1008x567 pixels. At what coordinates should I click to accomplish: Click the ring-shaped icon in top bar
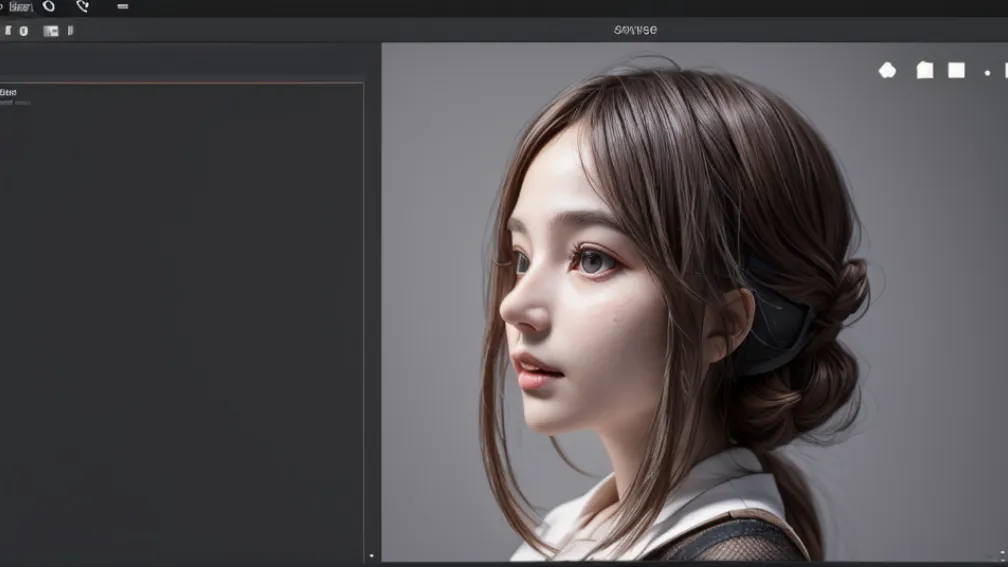click(49, 6)
